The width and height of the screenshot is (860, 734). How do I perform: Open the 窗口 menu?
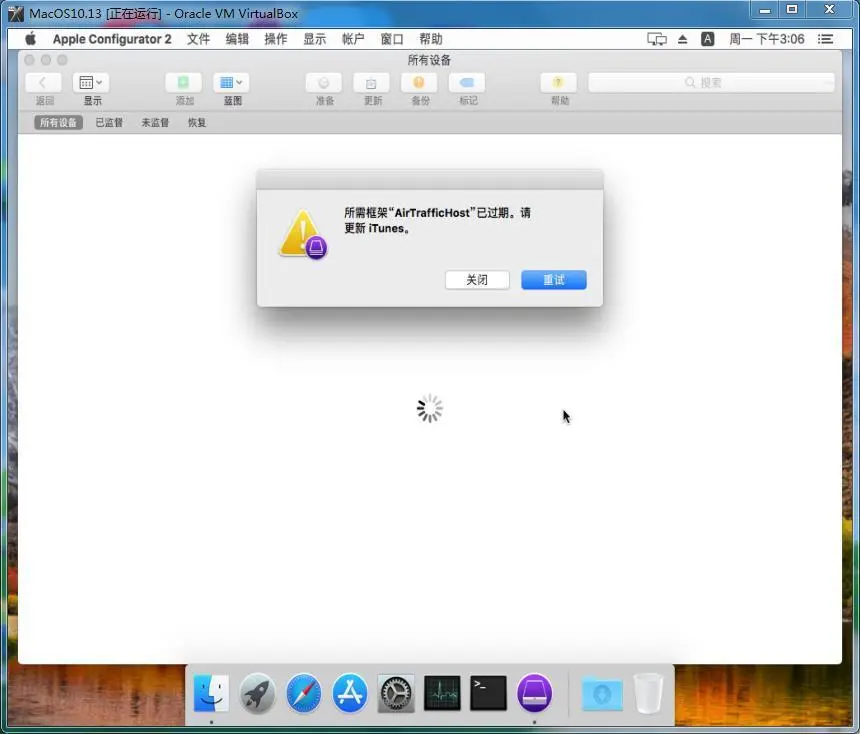pyautogui.click(x=392, y=39)
